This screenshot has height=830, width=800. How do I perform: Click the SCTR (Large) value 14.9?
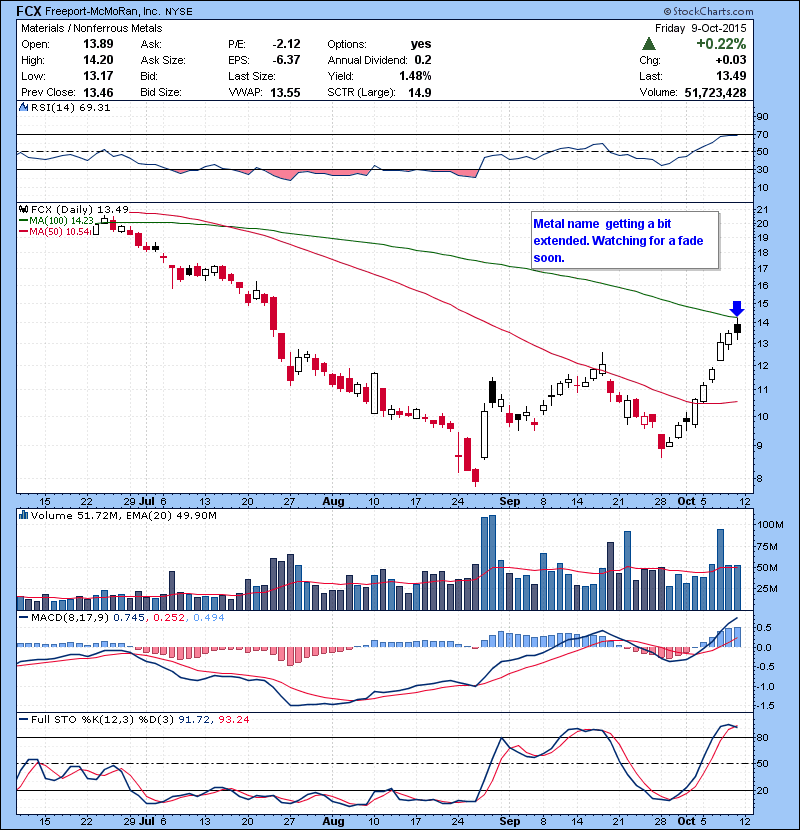point(420,92)
